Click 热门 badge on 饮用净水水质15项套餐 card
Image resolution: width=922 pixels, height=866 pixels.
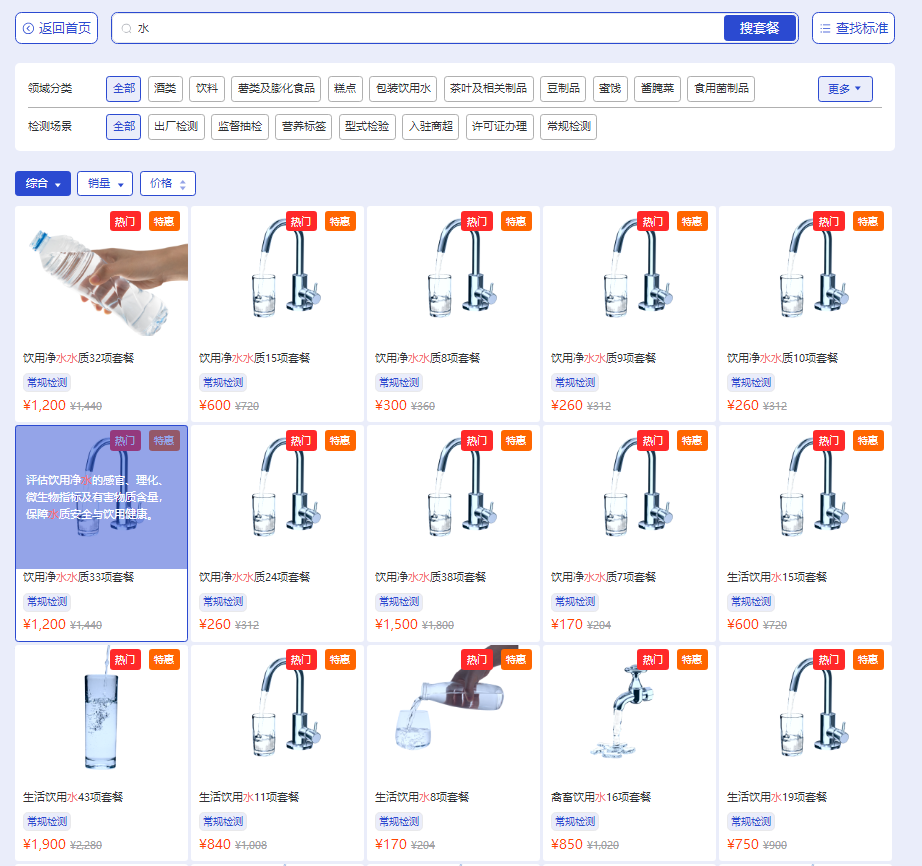pyautogui.click(x=301, y=221)
